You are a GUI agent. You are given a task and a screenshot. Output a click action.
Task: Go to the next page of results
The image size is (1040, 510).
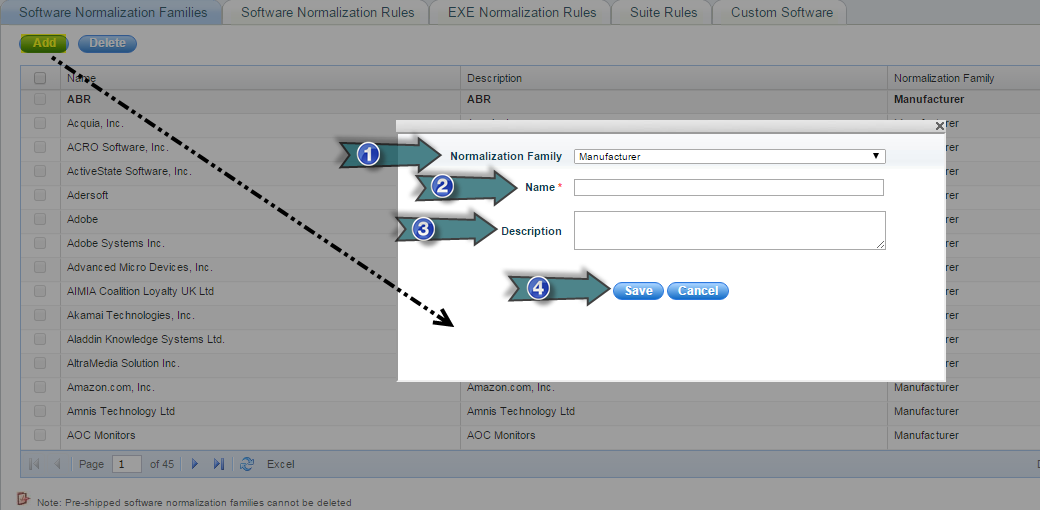(195, 464)
